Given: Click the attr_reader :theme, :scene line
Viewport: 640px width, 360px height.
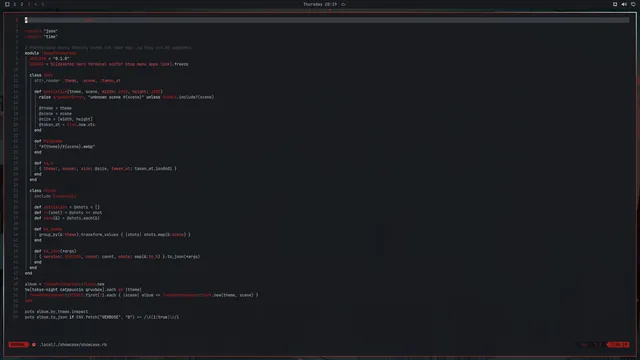Looking at the screenshot, I should 77,81.
